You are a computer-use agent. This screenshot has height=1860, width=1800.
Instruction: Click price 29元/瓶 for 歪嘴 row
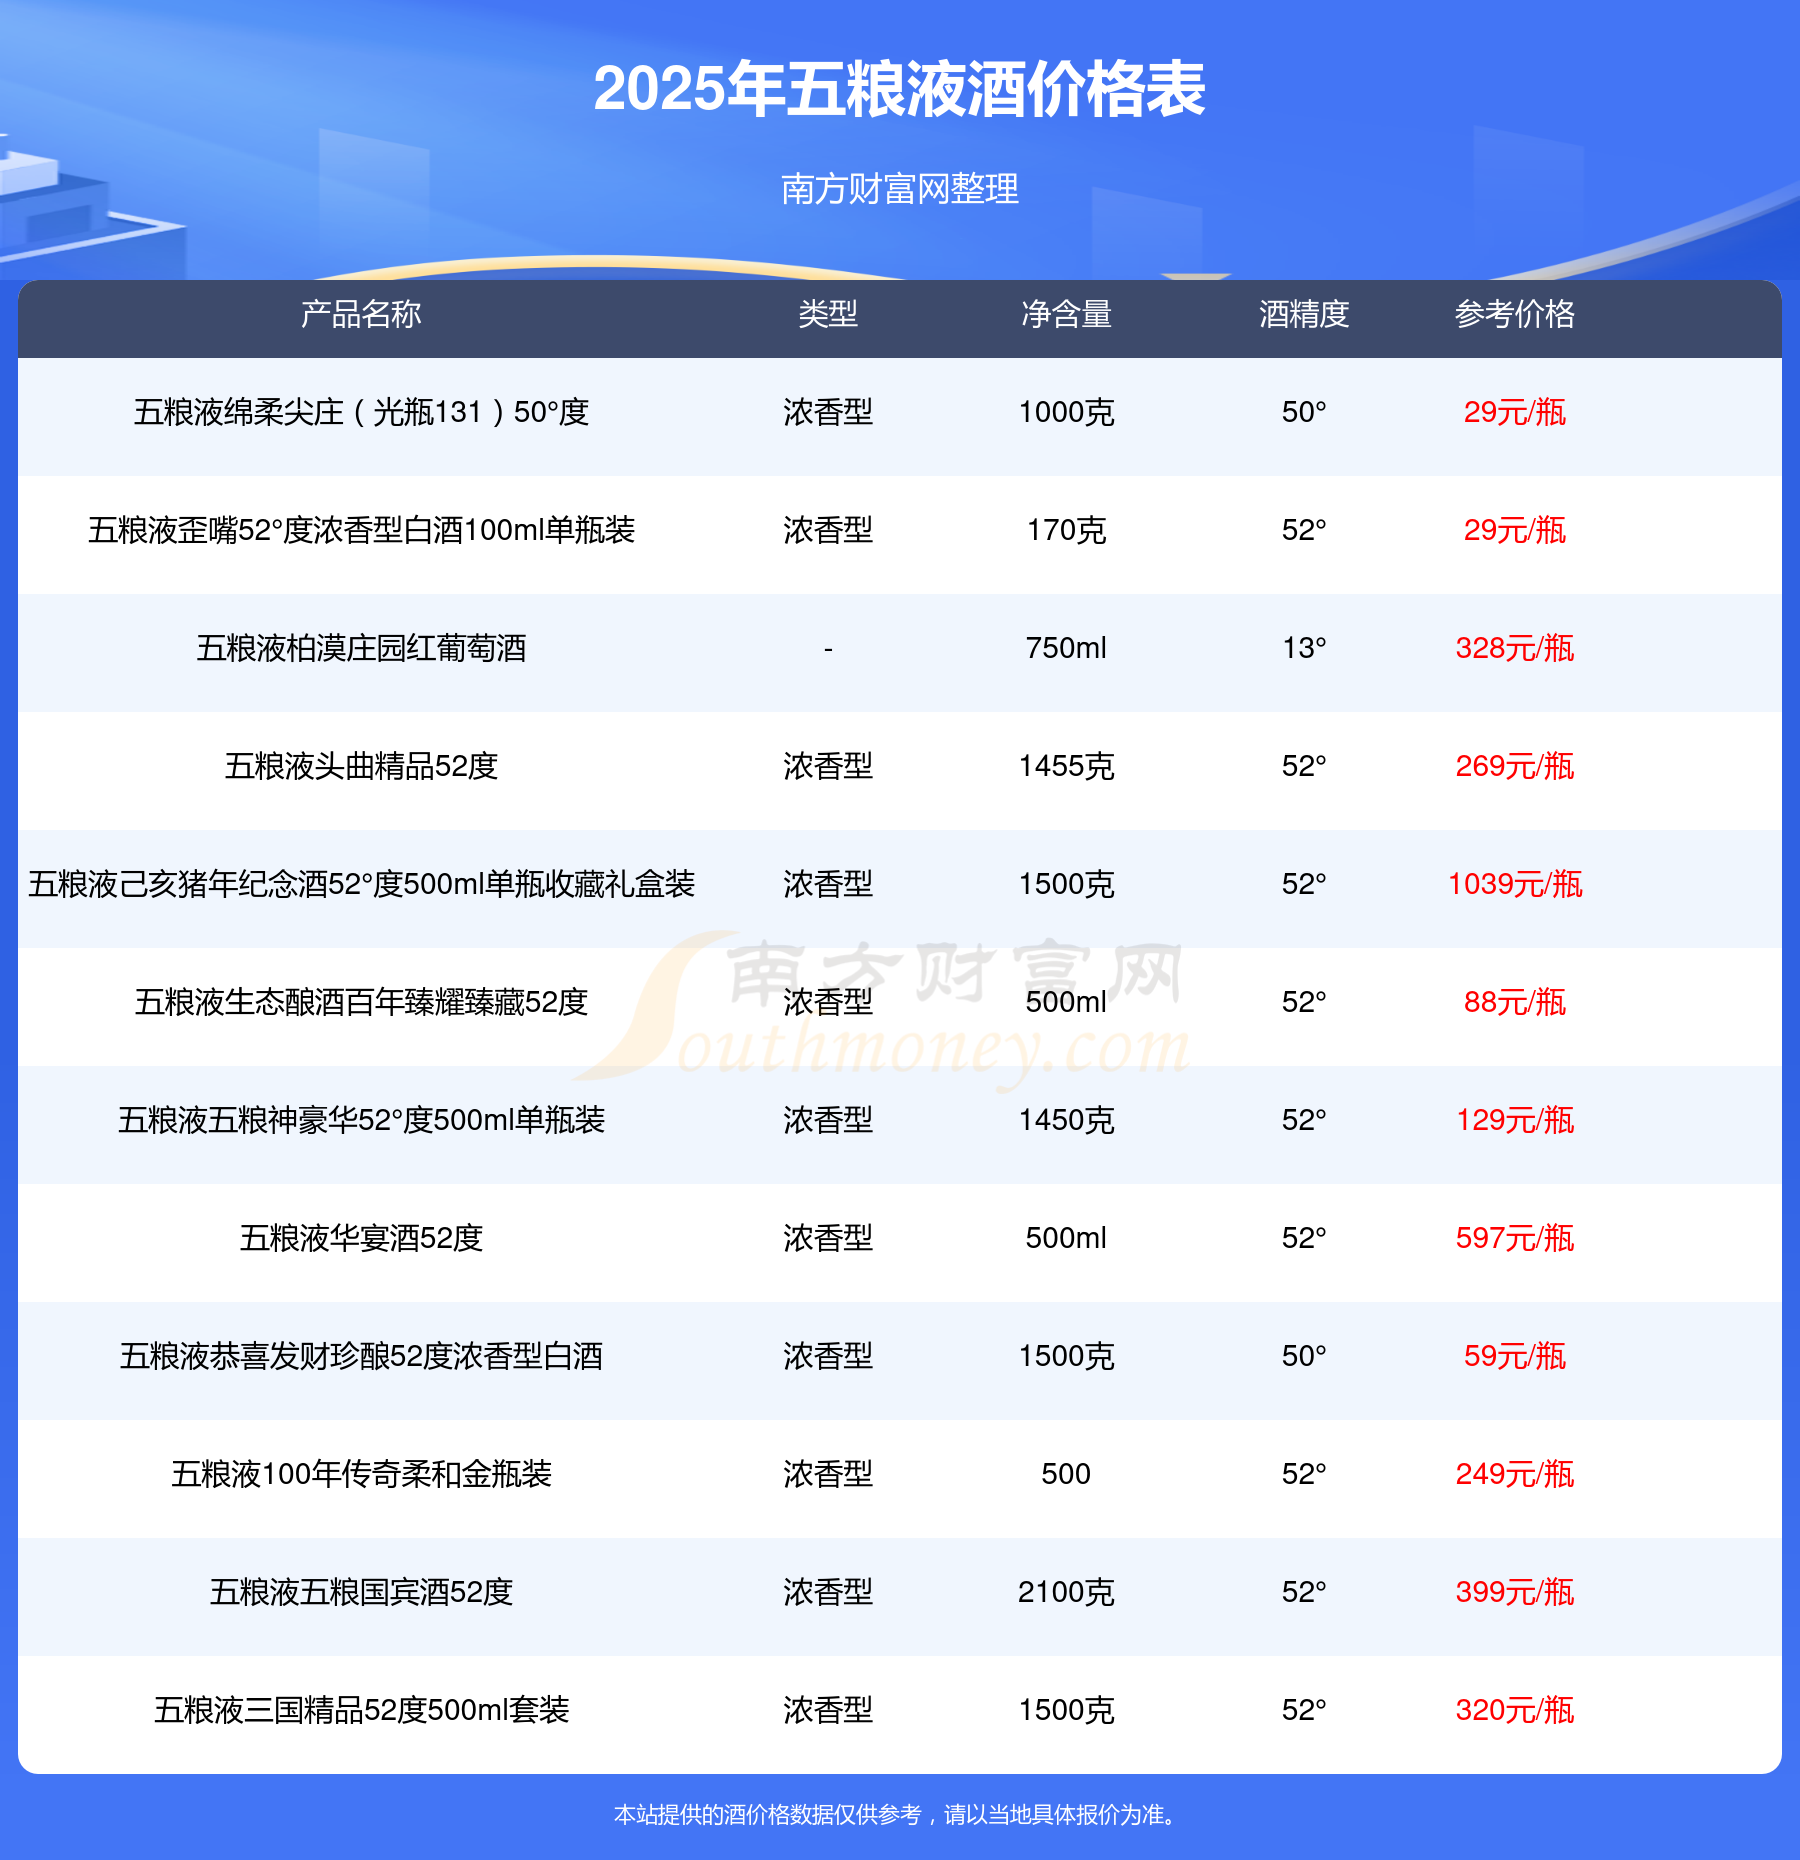tap(1515, 530)
